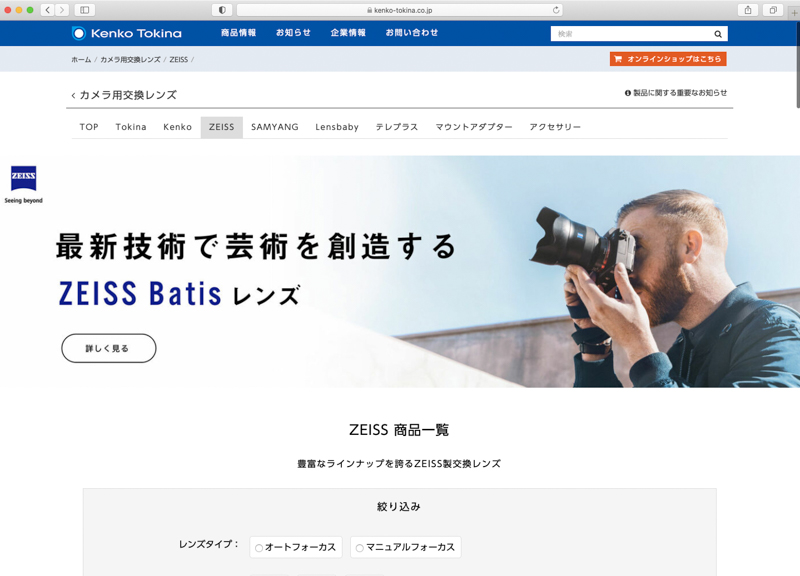Show the tab overview icon

coord(773,10)
